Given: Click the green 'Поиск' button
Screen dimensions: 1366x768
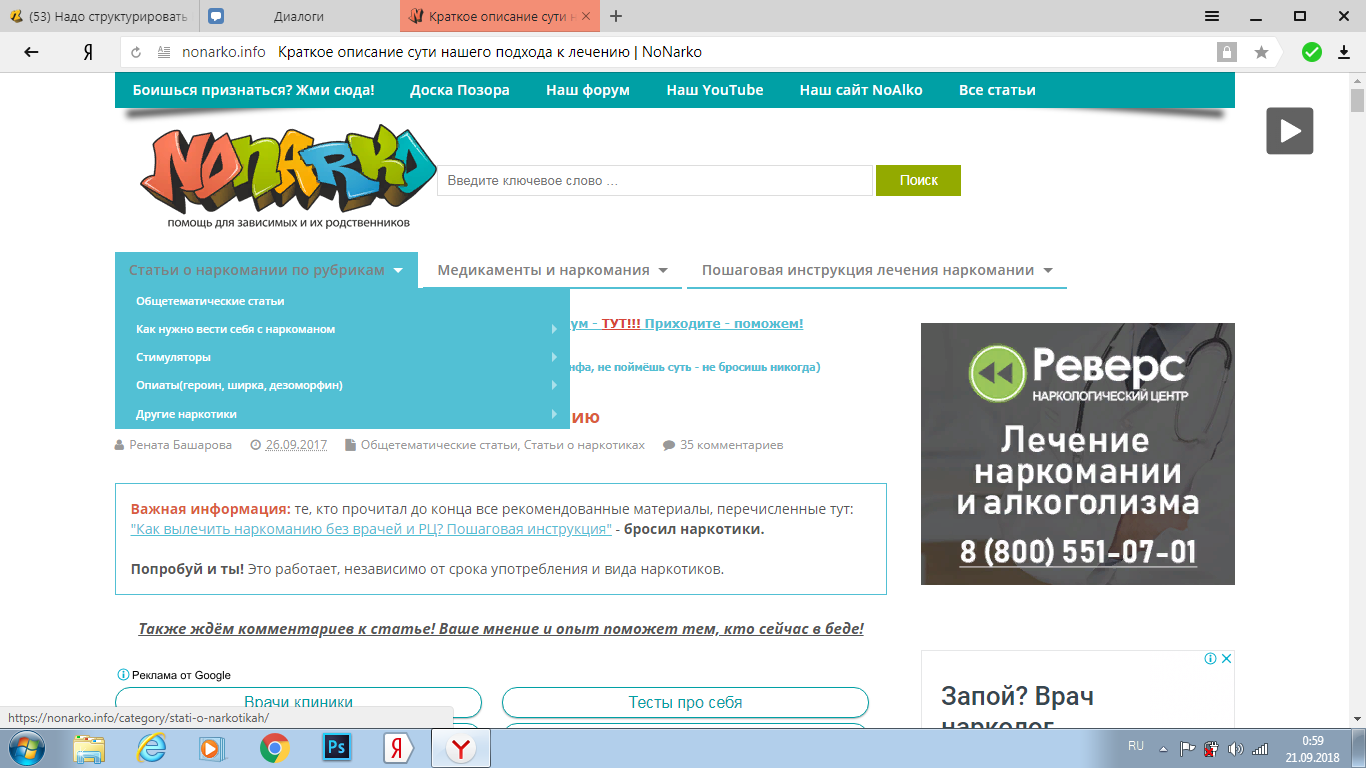Looking at the screenshot, I should (x=918, y=181).
